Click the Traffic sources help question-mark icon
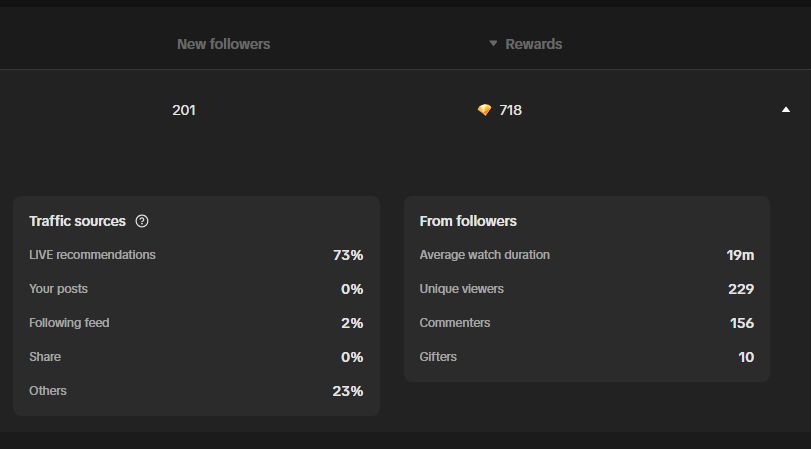 142,221
